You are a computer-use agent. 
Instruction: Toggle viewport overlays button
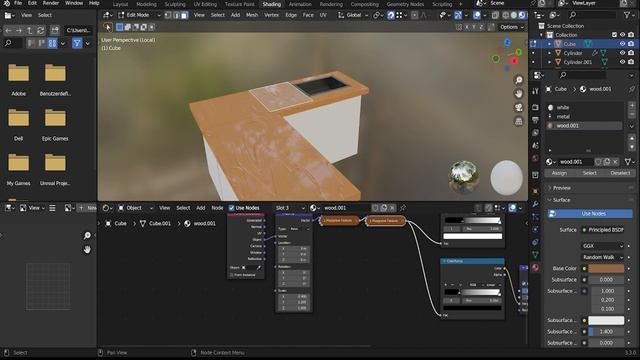(477, 15)
